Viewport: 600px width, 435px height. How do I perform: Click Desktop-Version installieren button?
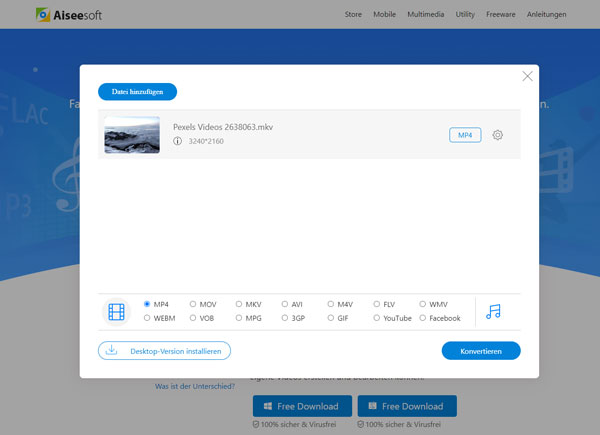click(165, 351)
